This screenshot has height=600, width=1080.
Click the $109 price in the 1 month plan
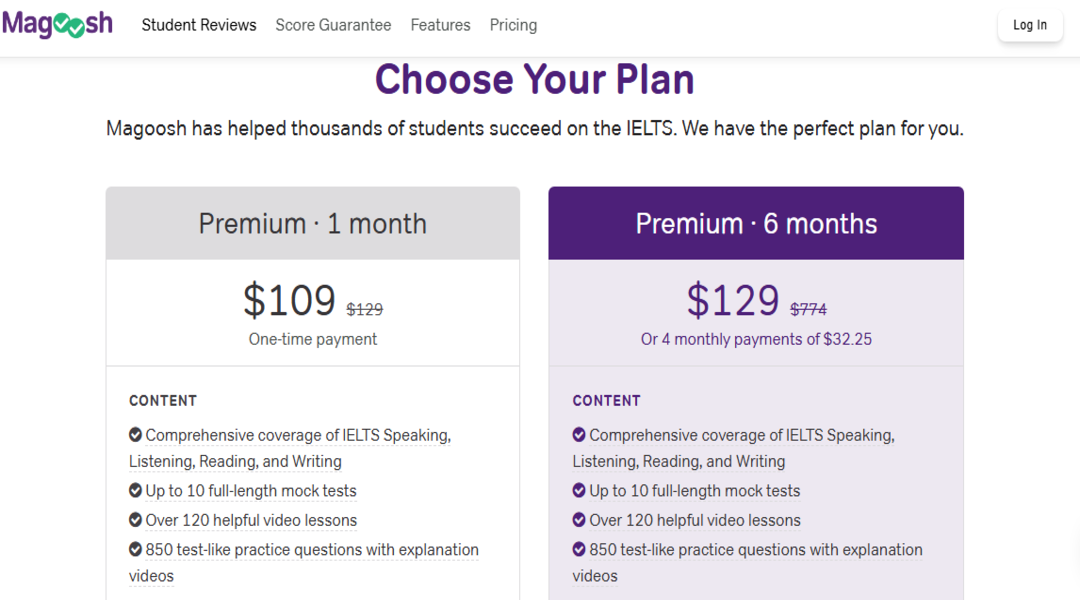pyautogui.click(x=289, y=300)
